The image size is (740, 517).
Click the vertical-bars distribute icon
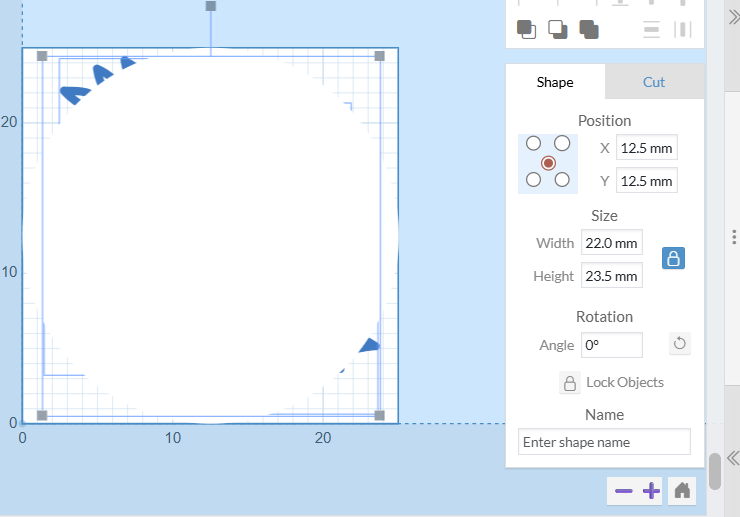(x=683, y=29)
